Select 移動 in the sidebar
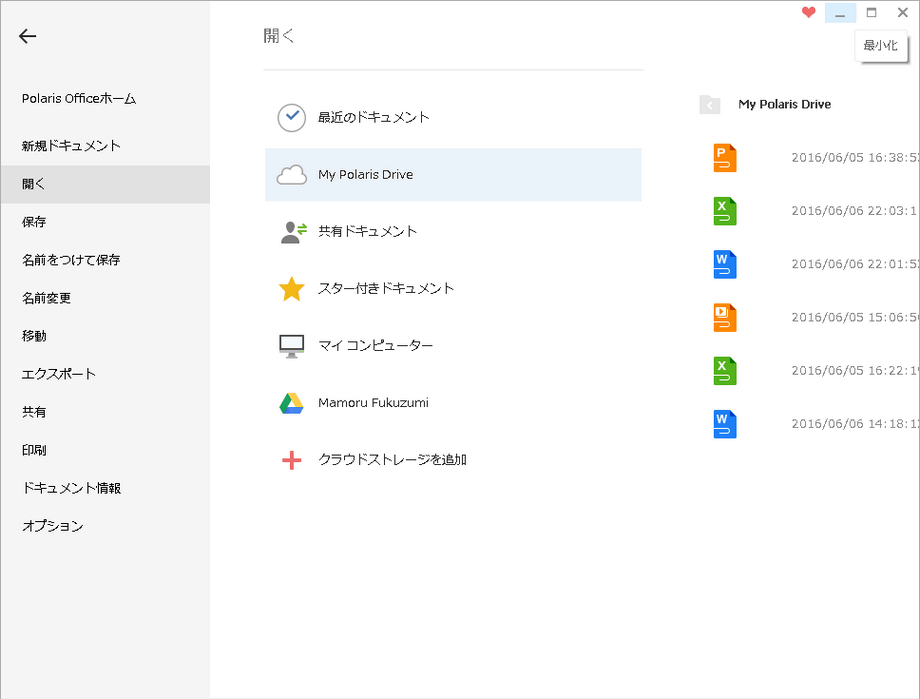 [106, 336]
